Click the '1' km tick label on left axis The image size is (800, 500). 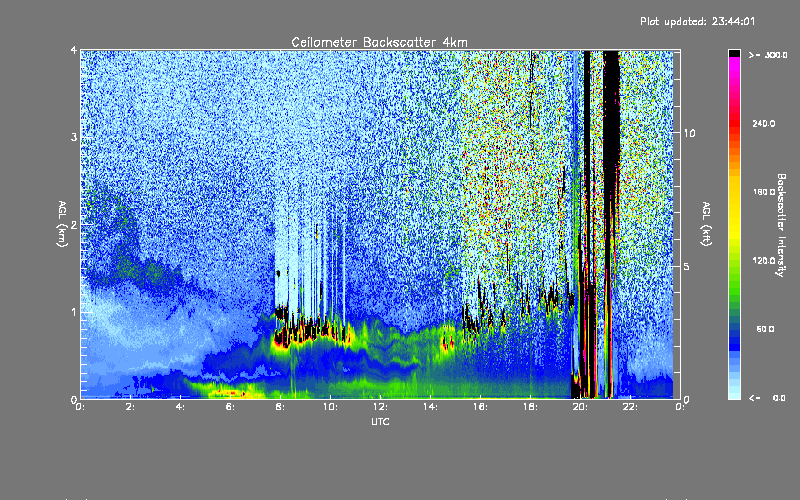tap(74, 312)
